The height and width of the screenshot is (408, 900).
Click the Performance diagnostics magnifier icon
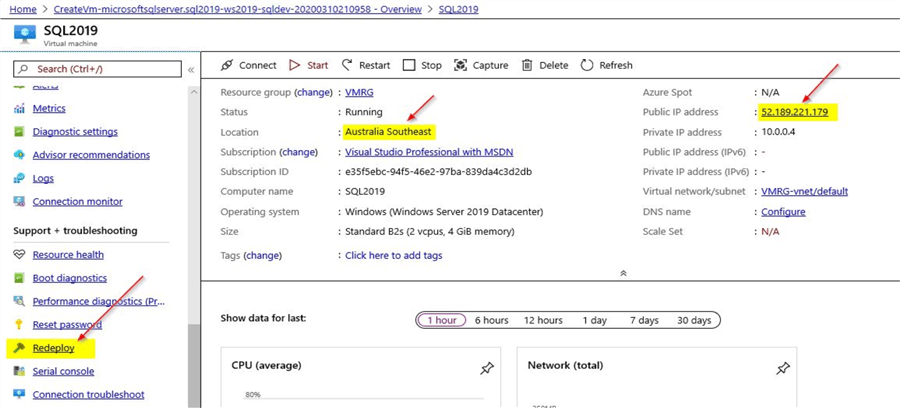(x=20, y=301)
